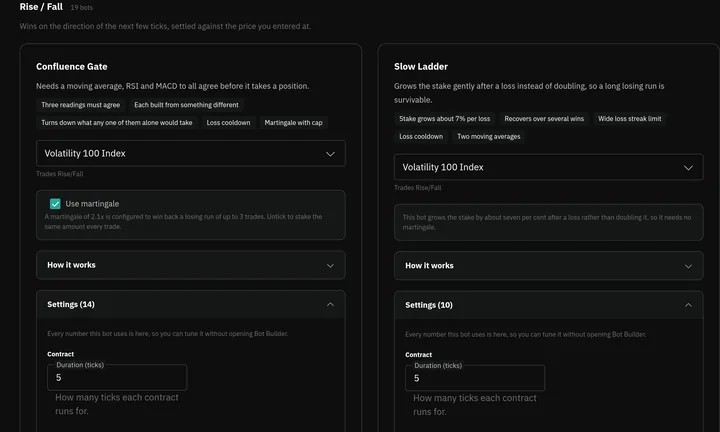Click the Confluence Gate card title
Viewport: 720px width, 432px height.
click(x=72, y=67)
